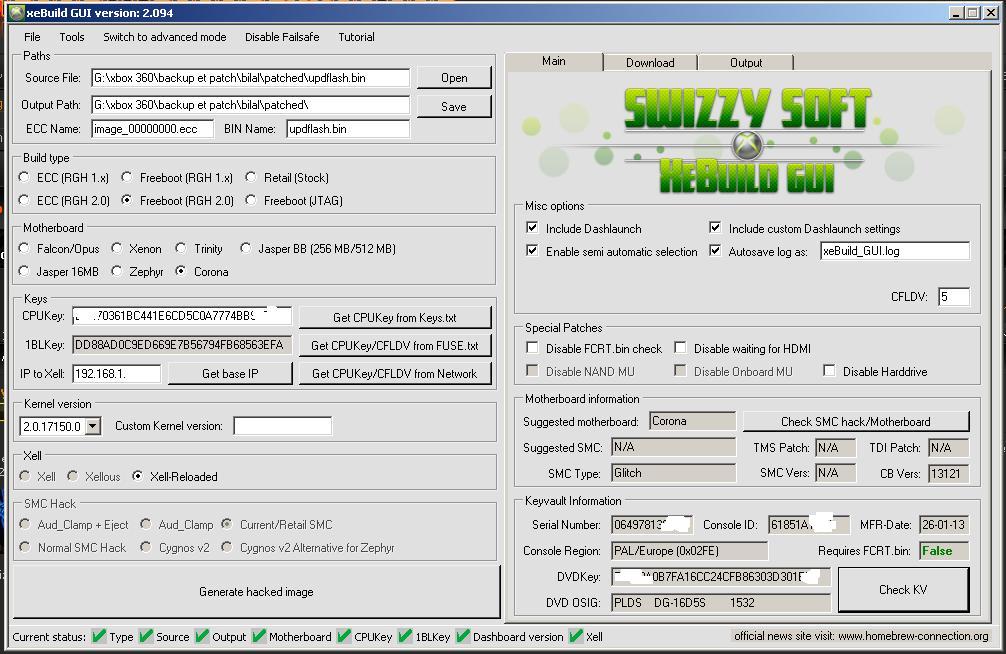
Task: Click the Dashboard version status checkmark
Action: pyautogui.click(x=463, y=636)
